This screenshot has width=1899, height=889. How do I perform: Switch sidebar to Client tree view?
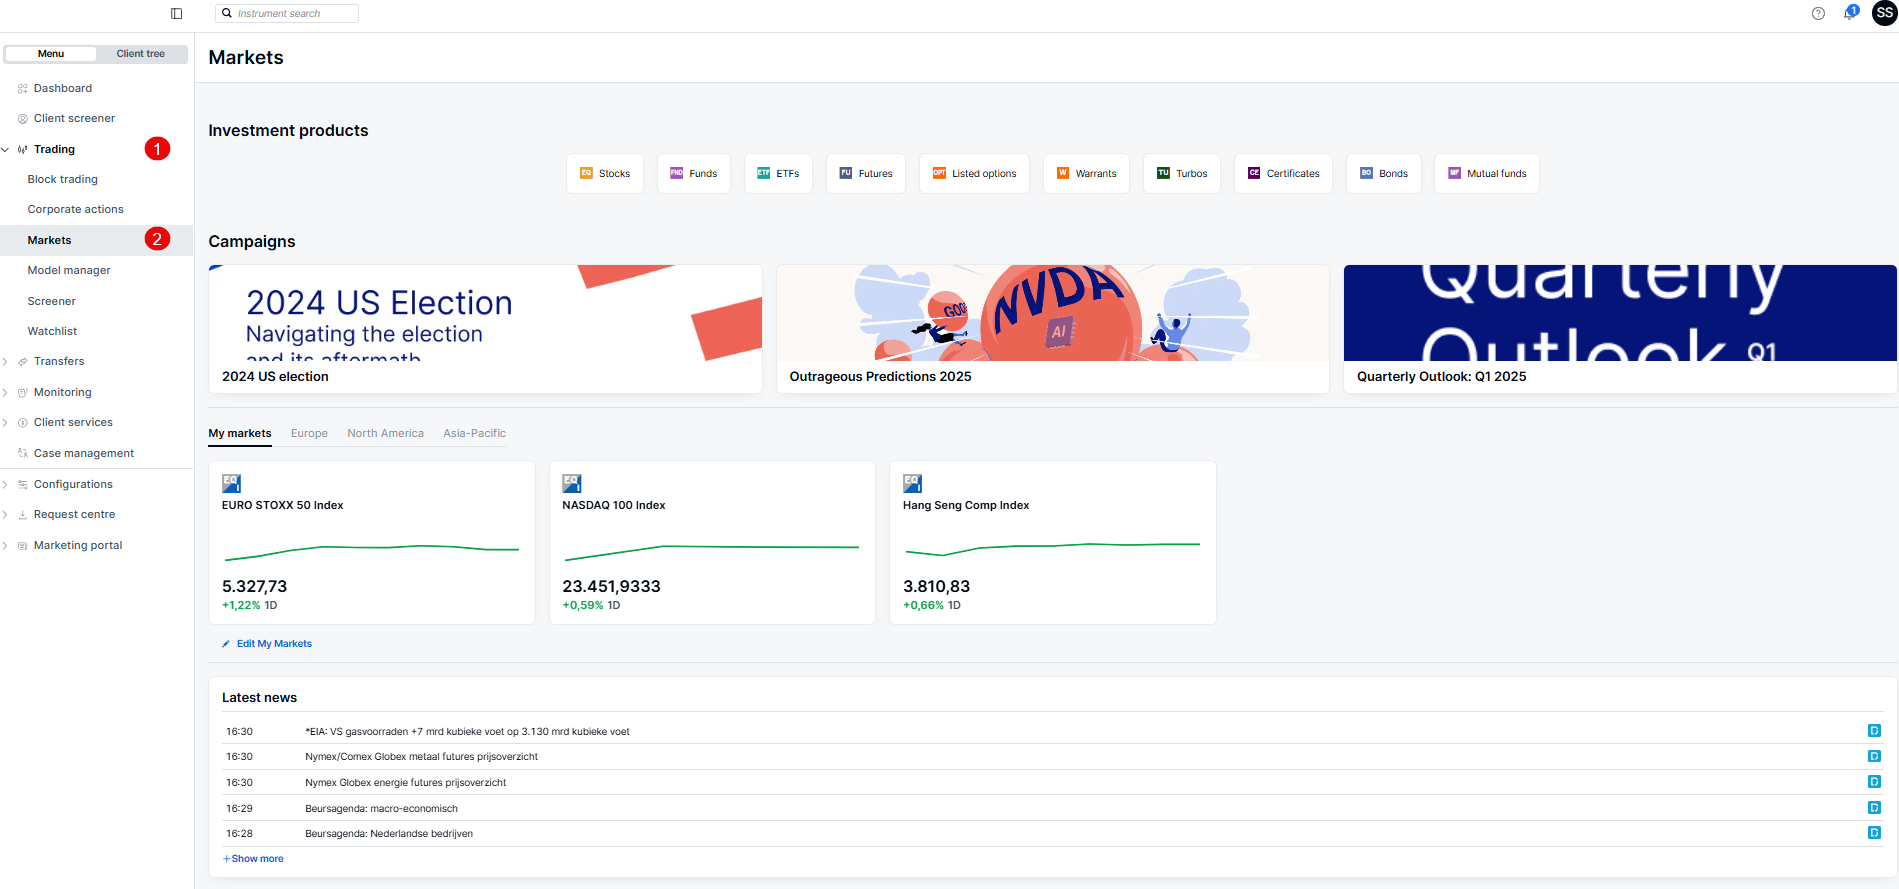coord(140,54)
